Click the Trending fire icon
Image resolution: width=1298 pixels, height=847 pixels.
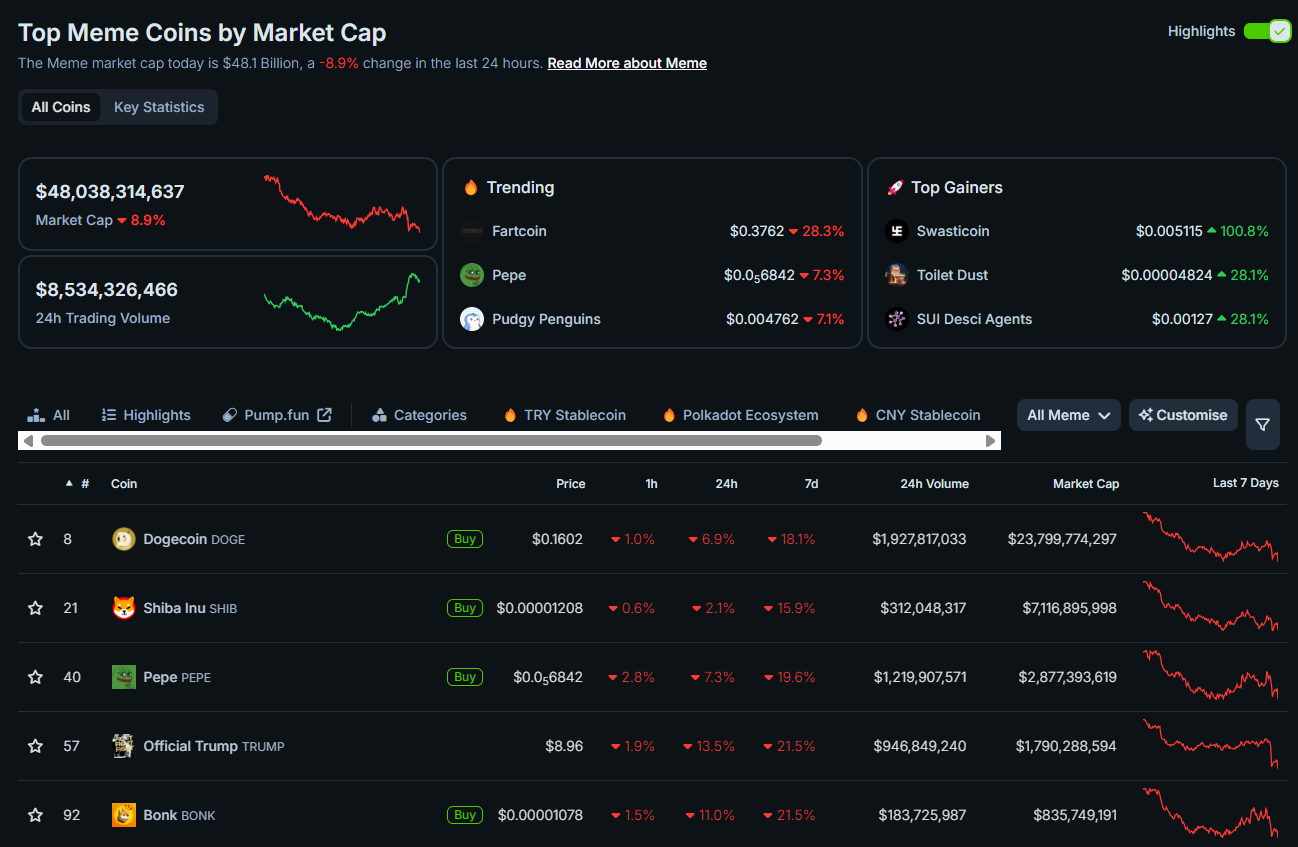471,187
